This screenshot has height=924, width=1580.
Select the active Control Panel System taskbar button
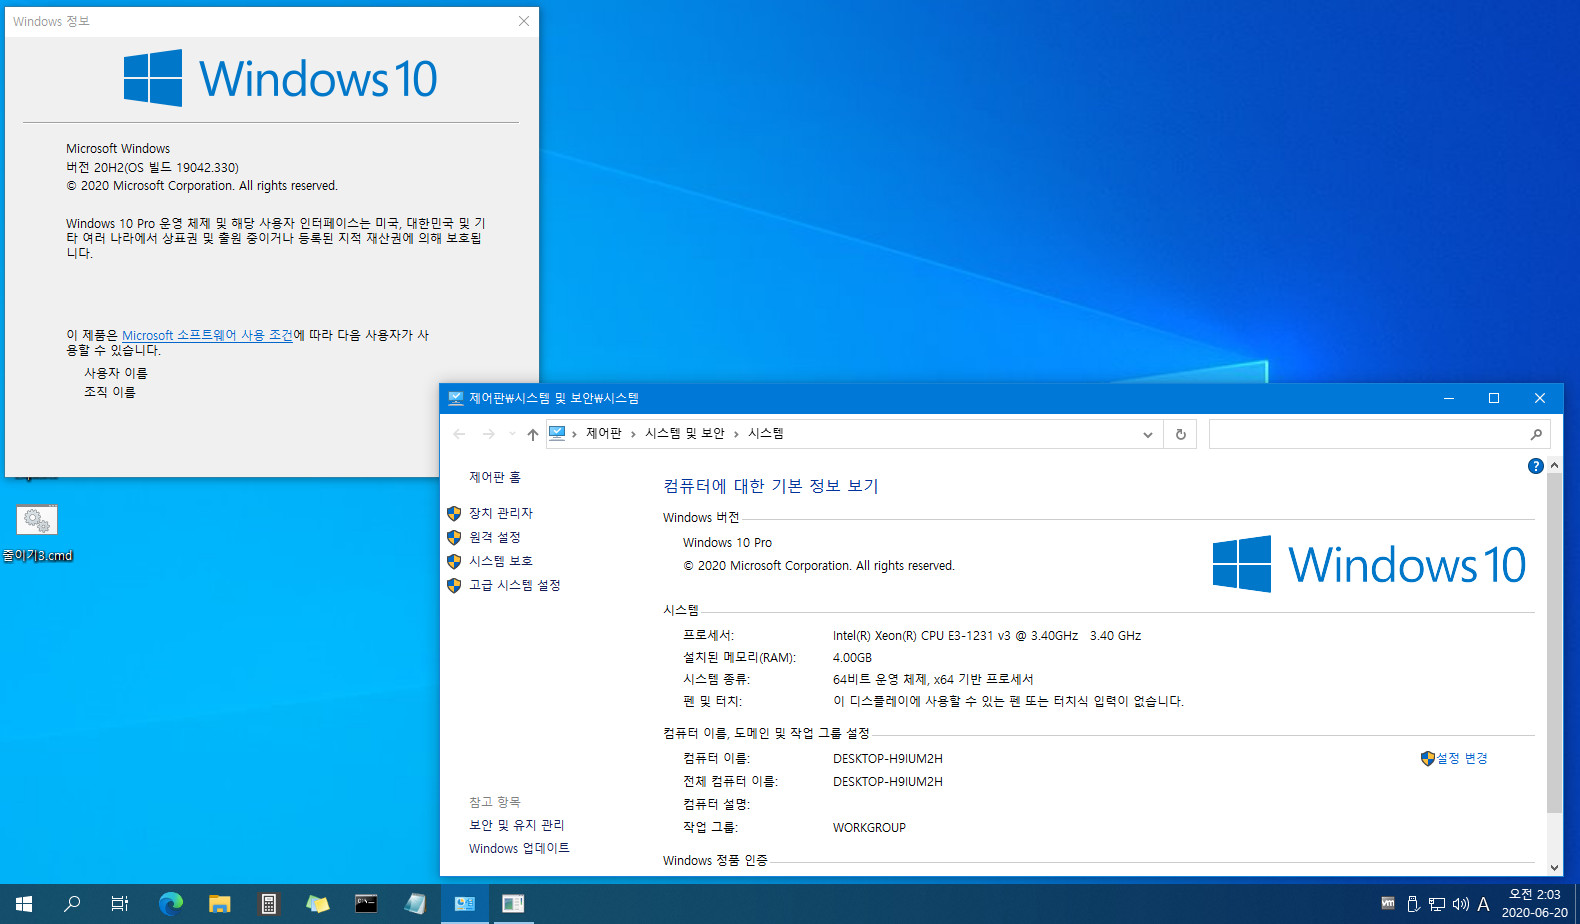tap(465, 904)
